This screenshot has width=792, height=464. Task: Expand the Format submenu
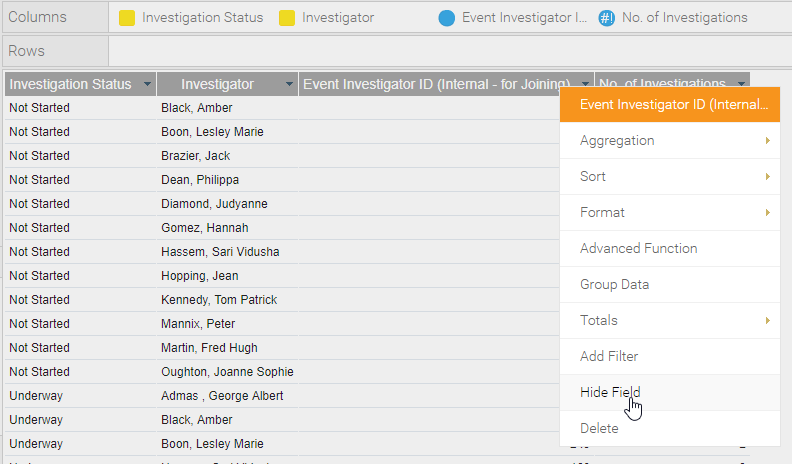(x=670, y=213)
